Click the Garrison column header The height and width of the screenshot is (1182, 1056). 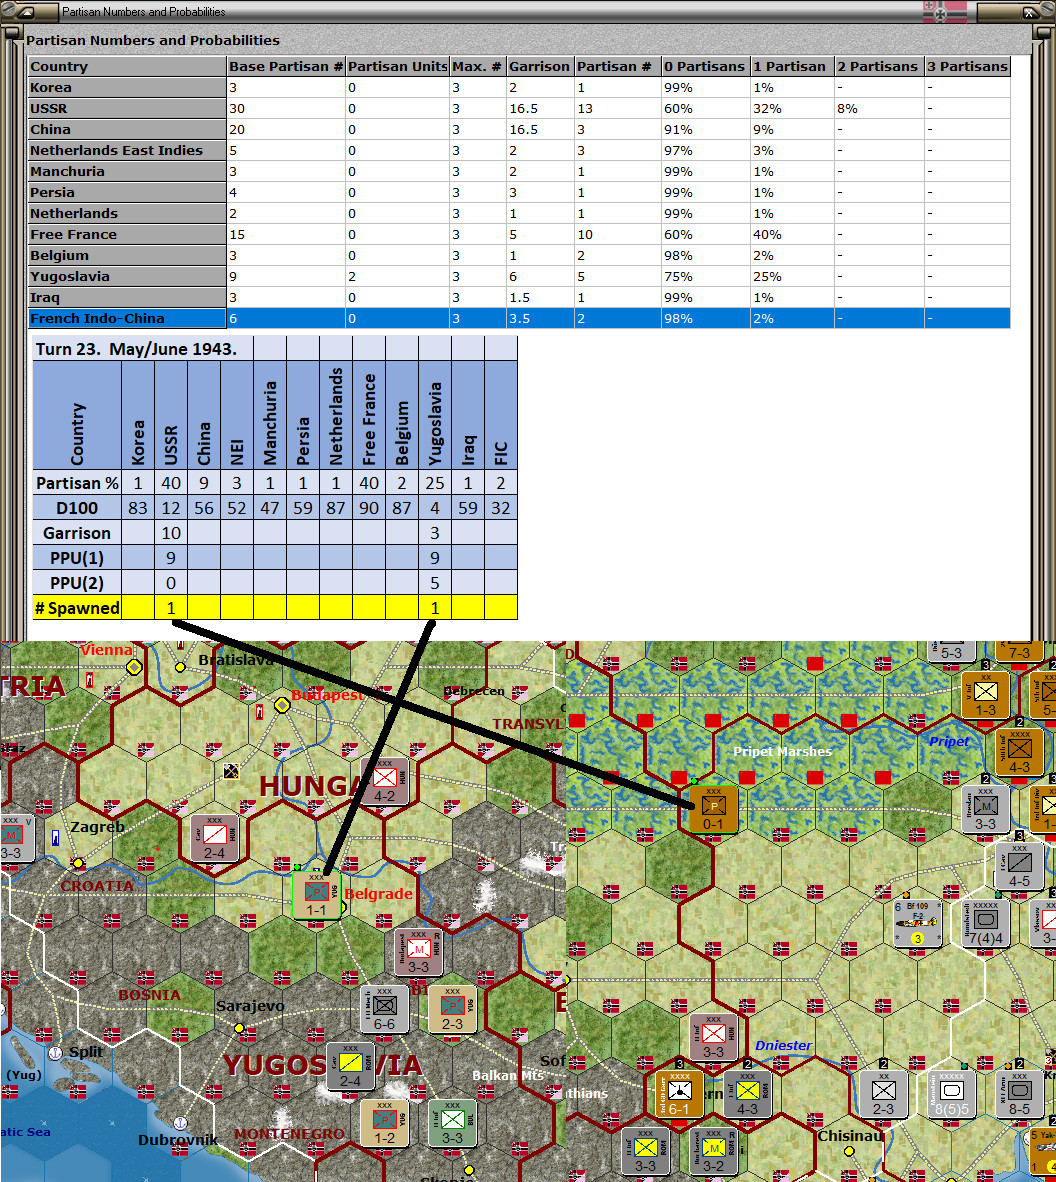coord(540,66)
